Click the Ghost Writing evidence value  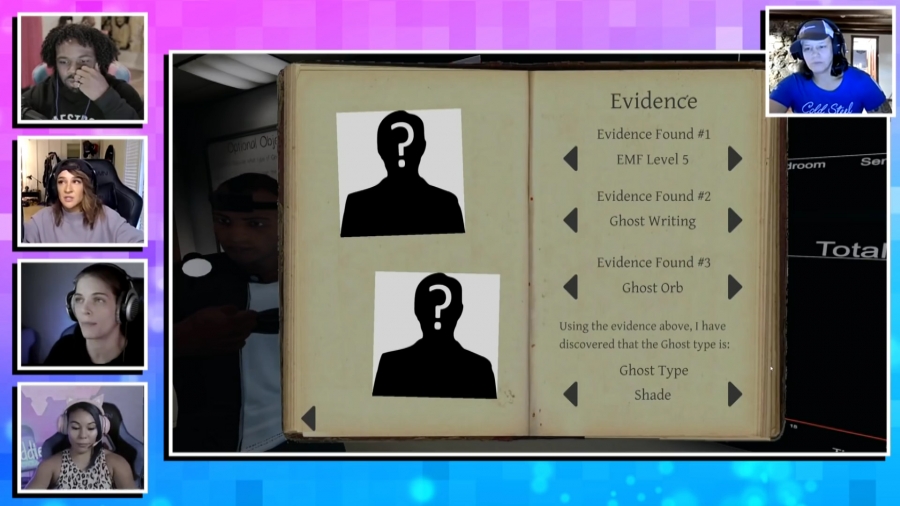(652, 221)
